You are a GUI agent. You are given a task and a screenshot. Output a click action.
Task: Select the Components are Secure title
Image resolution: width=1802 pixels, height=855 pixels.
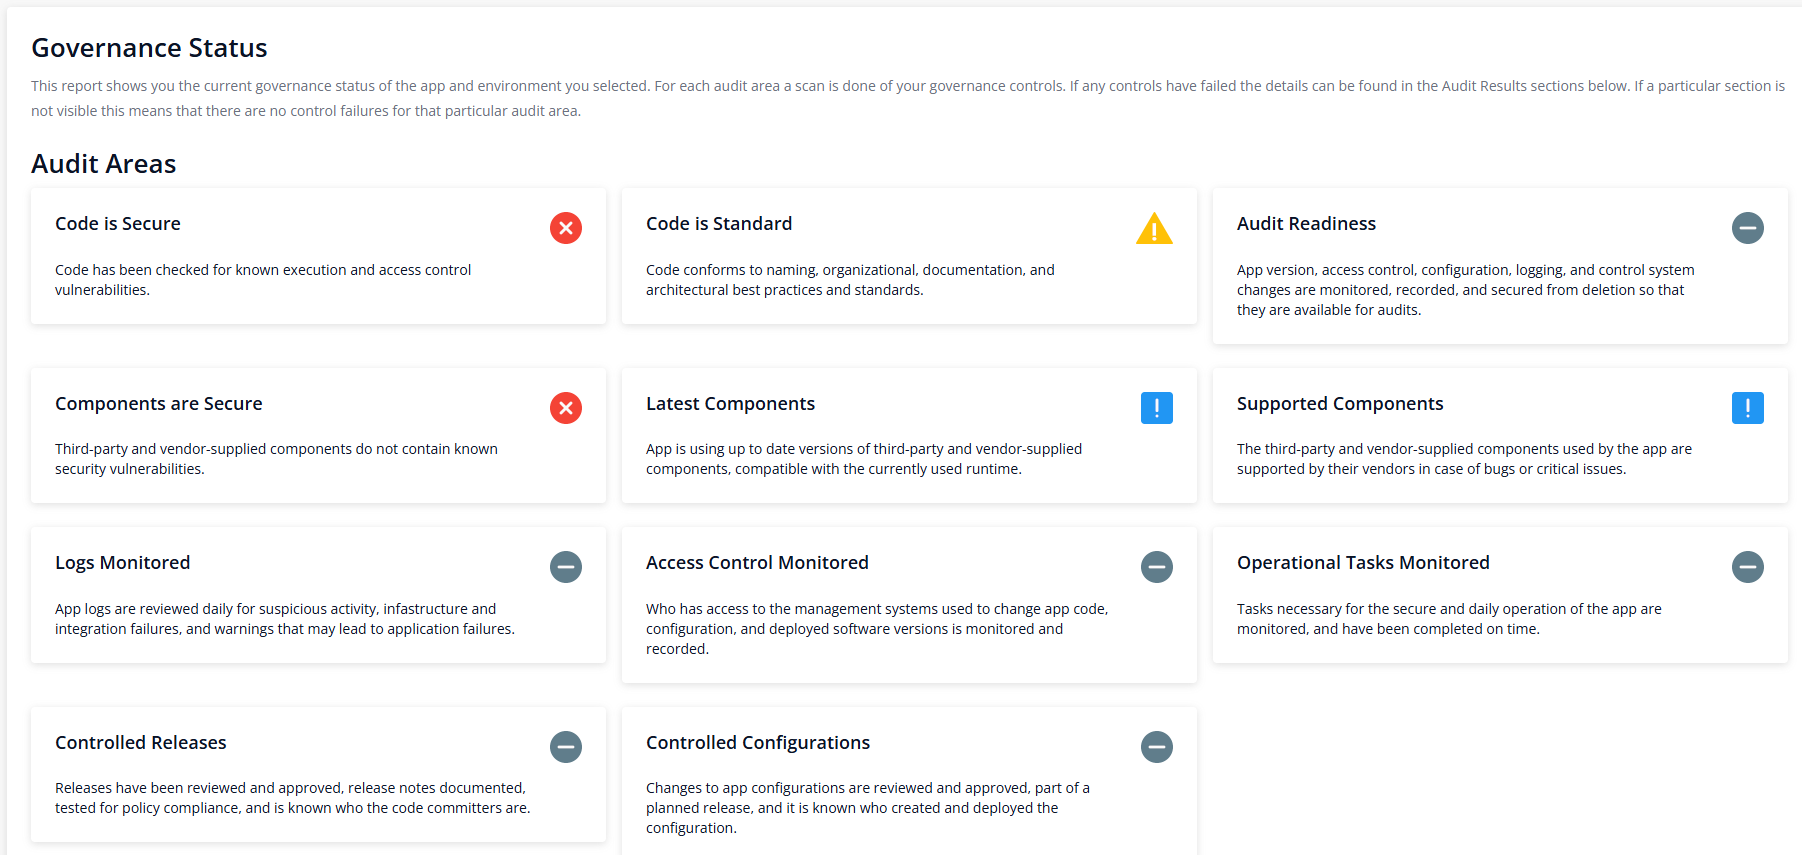[159, 404]
